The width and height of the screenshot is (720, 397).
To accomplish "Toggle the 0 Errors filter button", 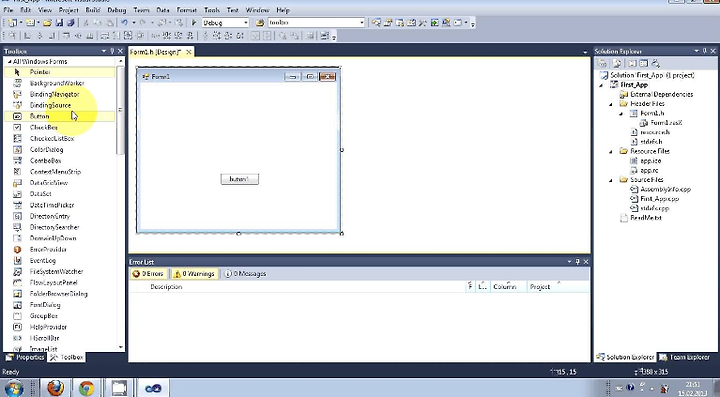I will point(149,274).
